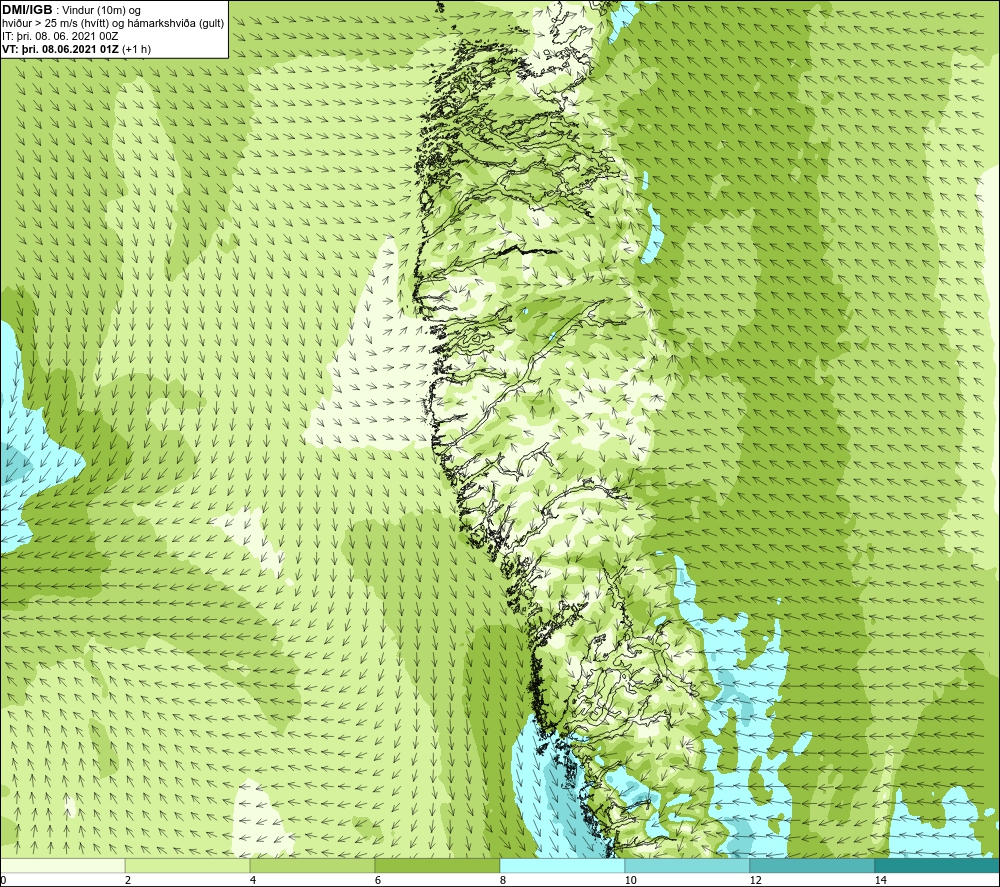Click the 6–8 m/s darker green colour bar segment

pyautogui.click(x=438, y=865)
